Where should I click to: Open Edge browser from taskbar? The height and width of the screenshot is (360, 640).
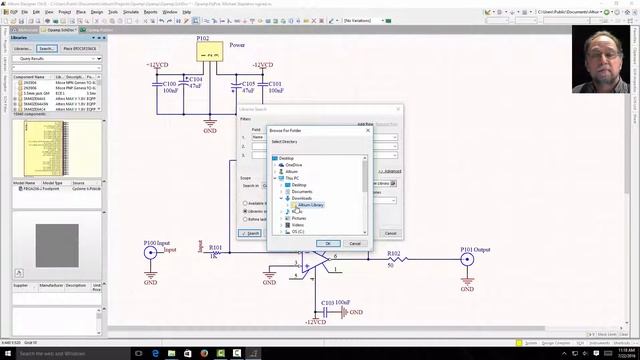[x=155, y=353]
